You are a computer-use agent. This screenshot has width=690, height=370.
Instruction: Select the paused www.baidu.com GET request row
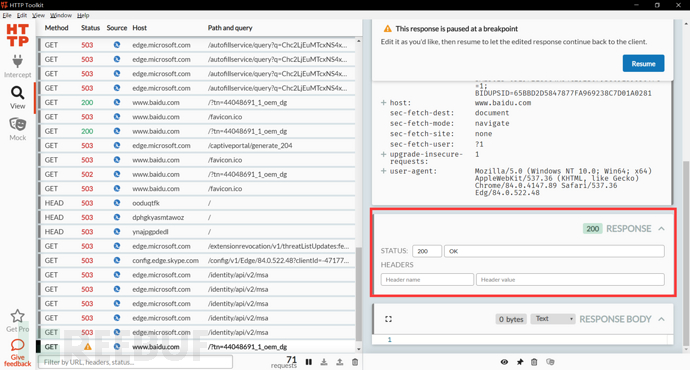coord(196,347)
